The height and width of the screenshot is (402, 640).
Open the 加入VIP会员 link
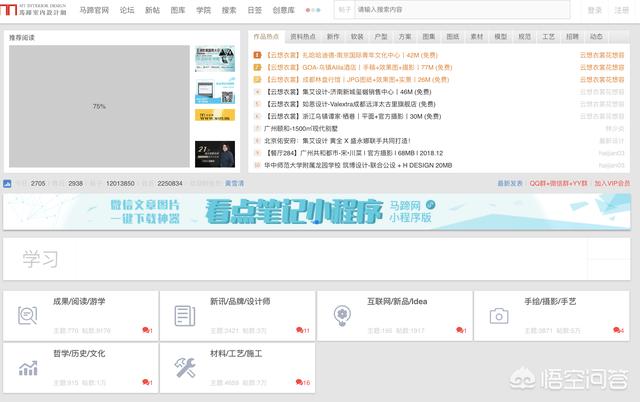click(612, 183)
